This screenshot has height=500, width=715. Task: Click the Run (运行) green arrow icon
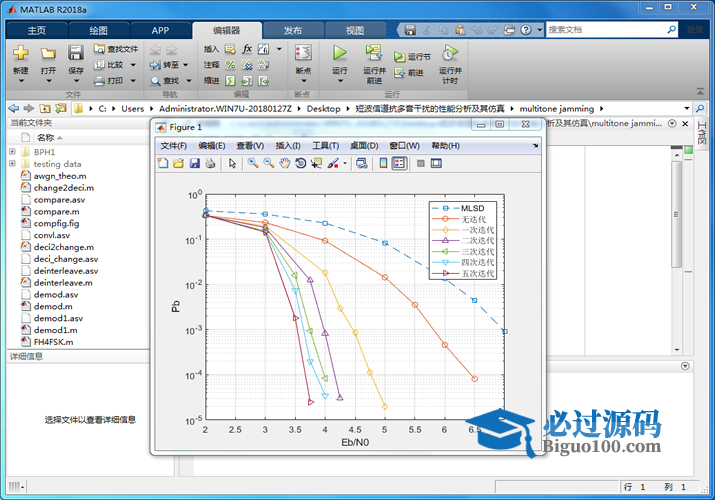click(339, 53)
